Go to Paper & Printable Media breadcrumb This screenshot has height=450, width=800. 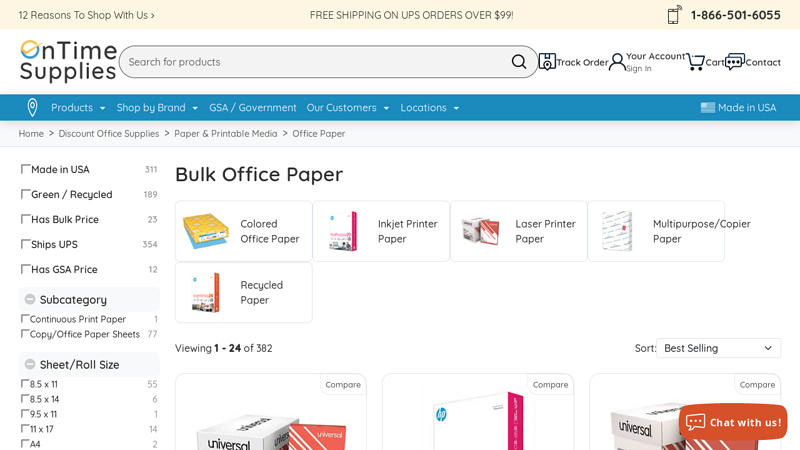(x=226, y=134)
